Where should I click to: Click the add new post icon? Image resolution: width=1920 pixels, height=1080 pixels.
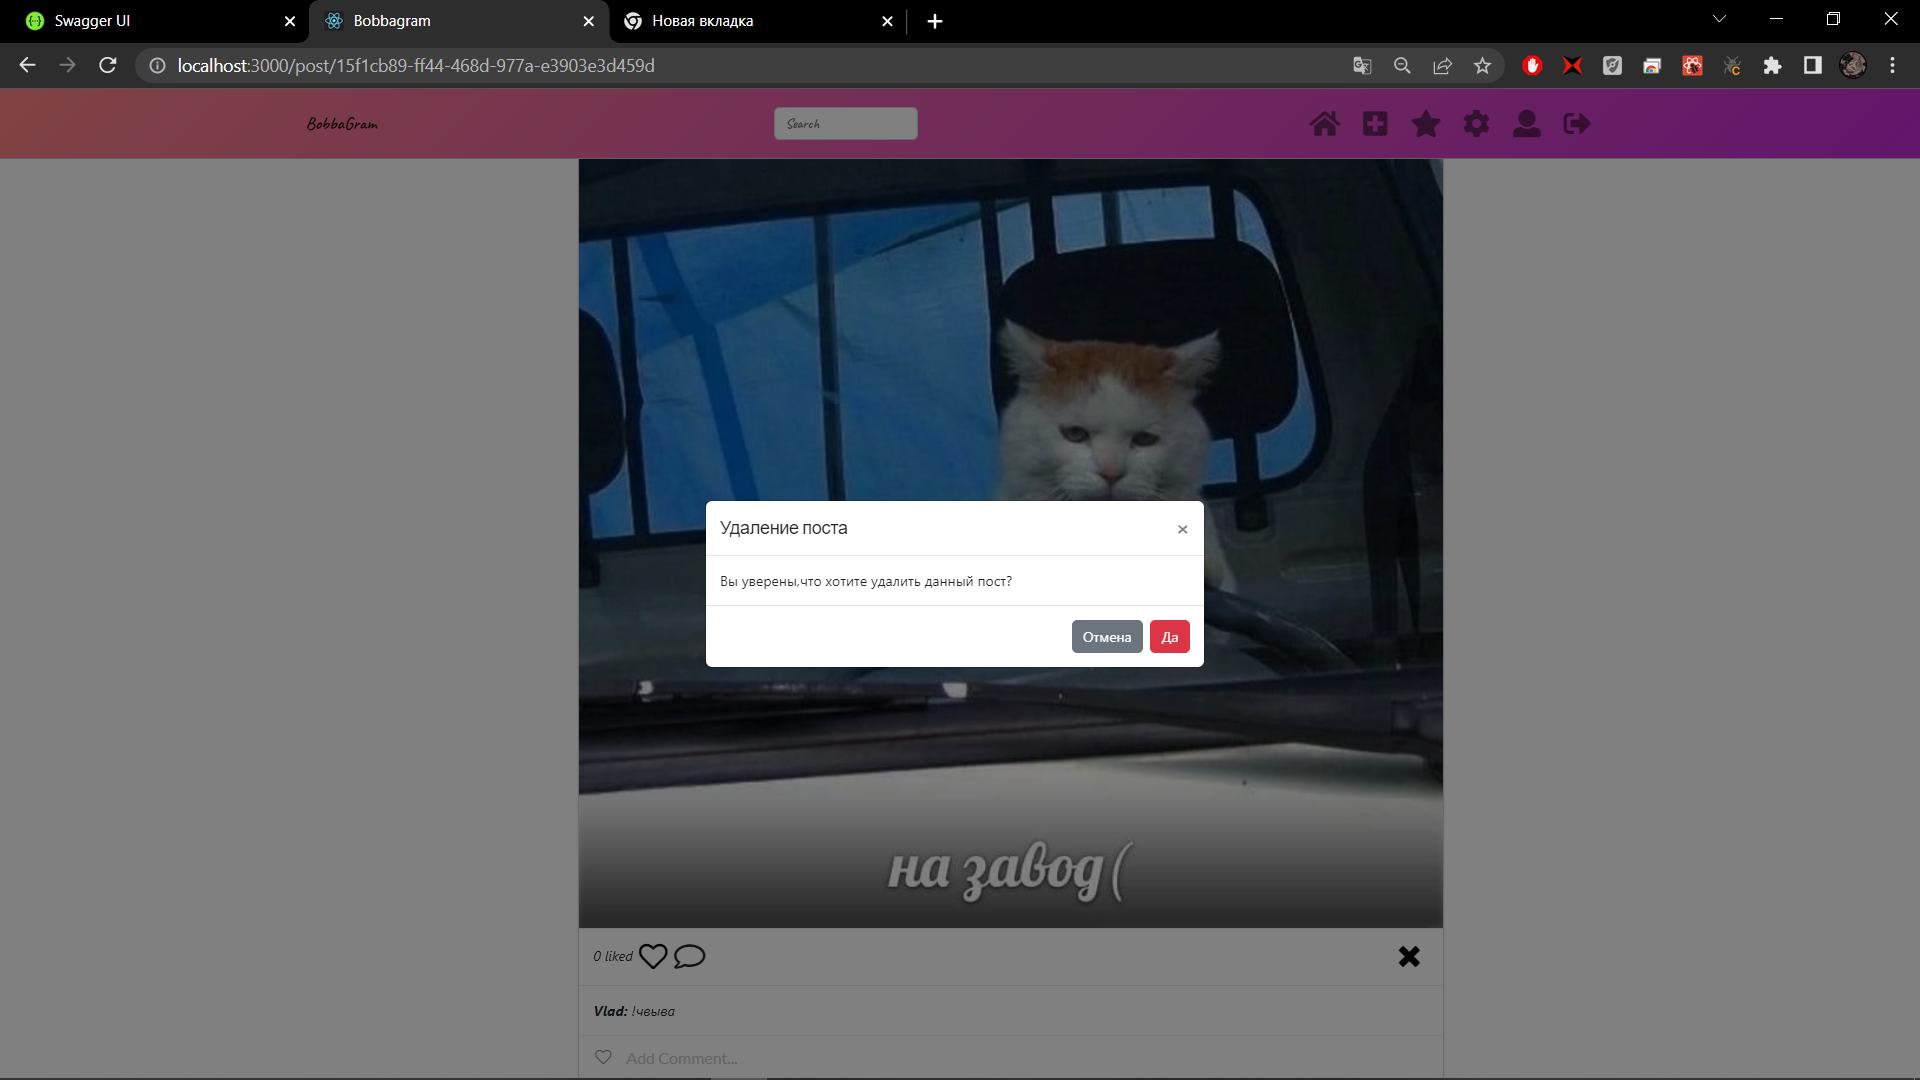(x=1375, y=124)
